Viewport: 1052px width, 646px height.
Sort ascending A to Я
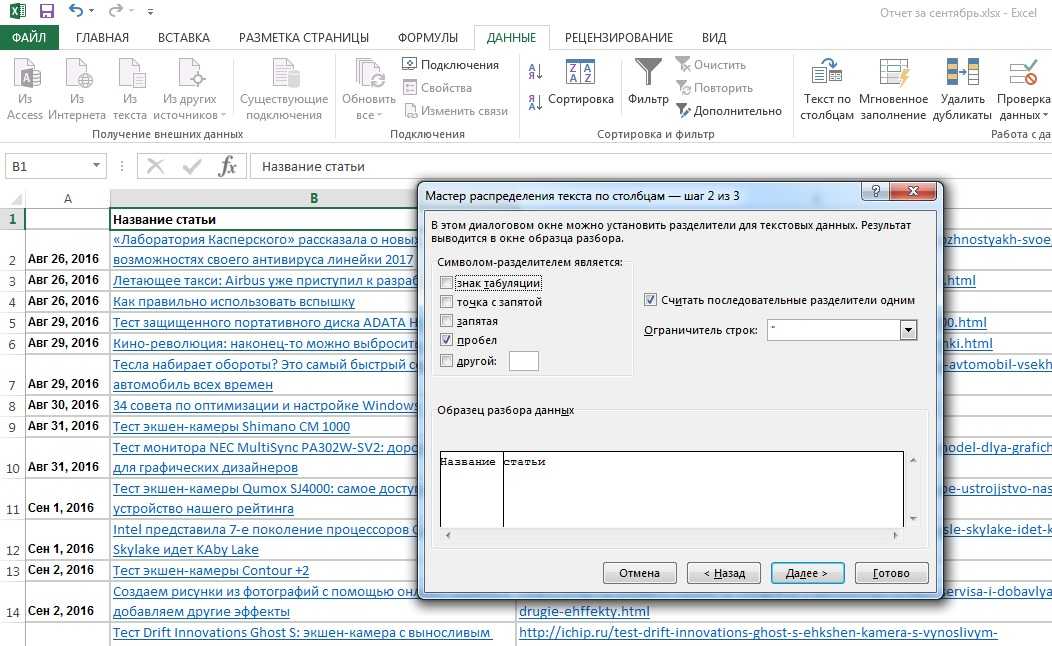[x=535, y=71]
